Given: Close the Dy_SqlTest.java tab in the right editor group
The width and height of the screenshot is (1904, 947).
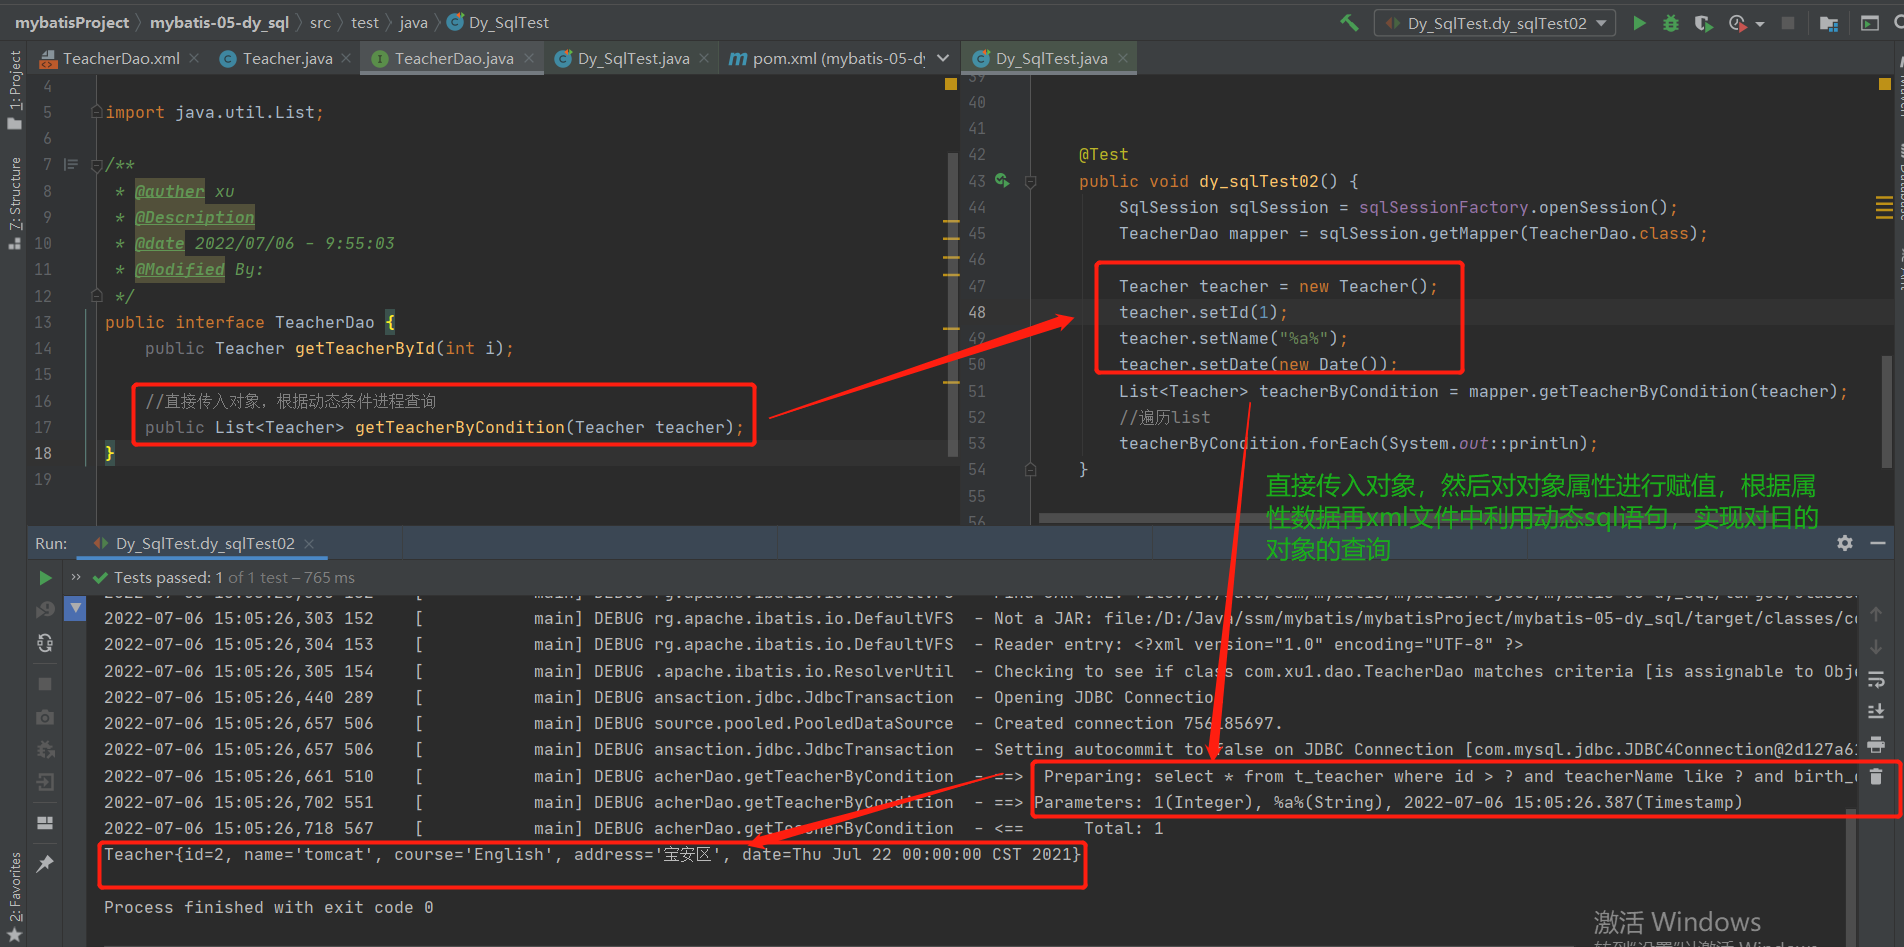Looking at the screenshot, I should coord(1123,58).
